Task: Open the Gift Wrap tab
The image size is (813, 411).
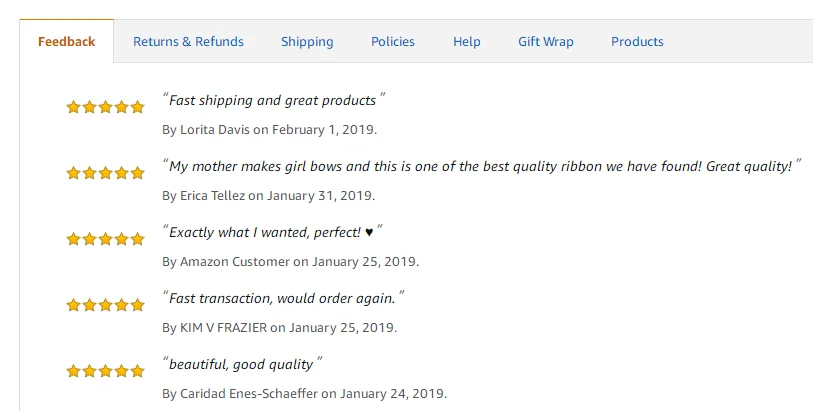Action: click(x=546, y=41)
